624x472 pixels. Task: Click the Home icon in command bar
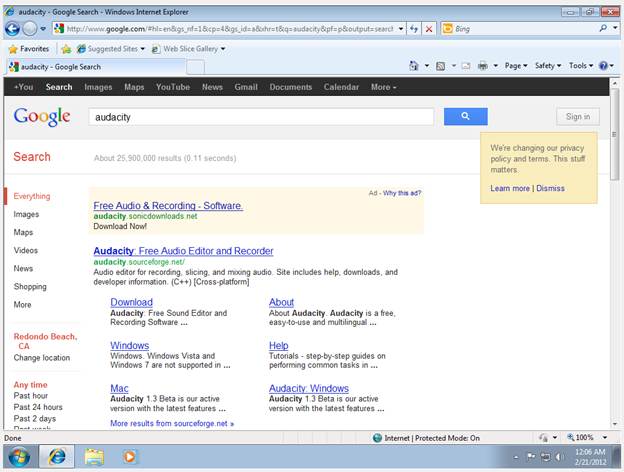pos(414,66)
